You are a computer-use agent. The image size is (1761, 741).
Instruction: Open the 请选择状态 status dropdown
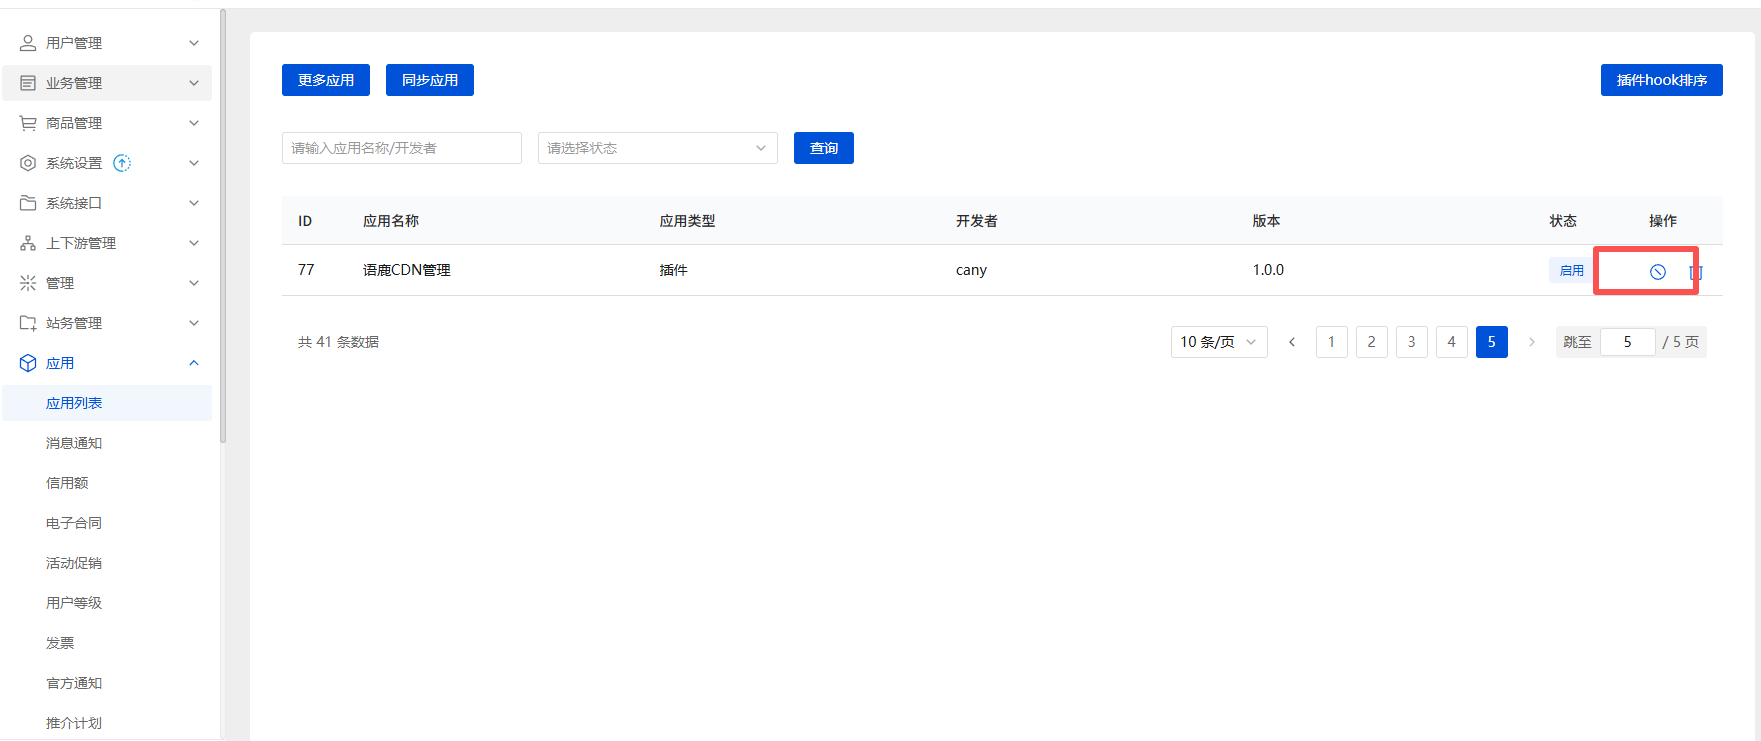point(657,148)
